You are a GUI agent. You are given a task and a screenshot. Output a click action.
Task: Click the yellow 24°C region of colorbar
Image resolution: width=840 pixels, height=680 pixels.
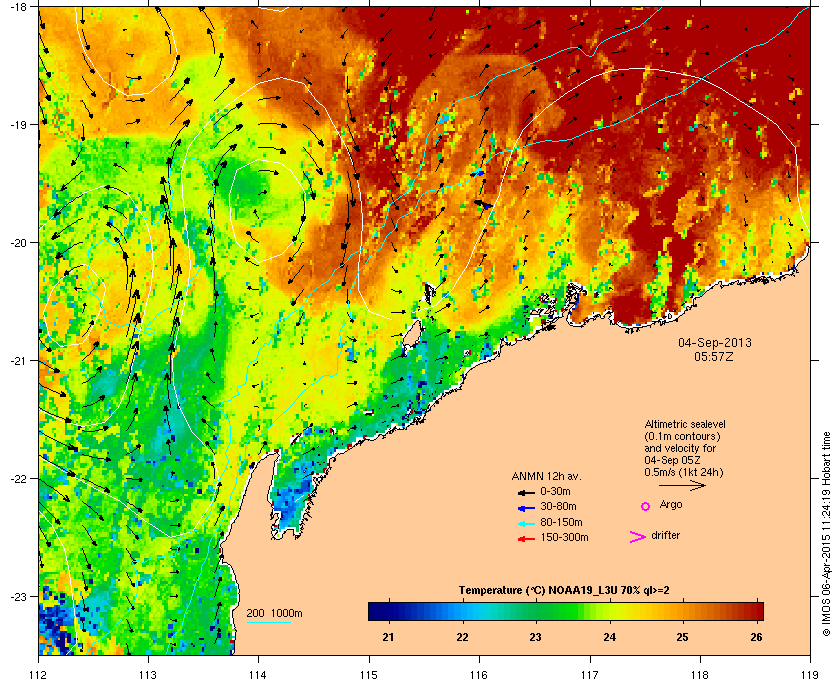point(610,611)
